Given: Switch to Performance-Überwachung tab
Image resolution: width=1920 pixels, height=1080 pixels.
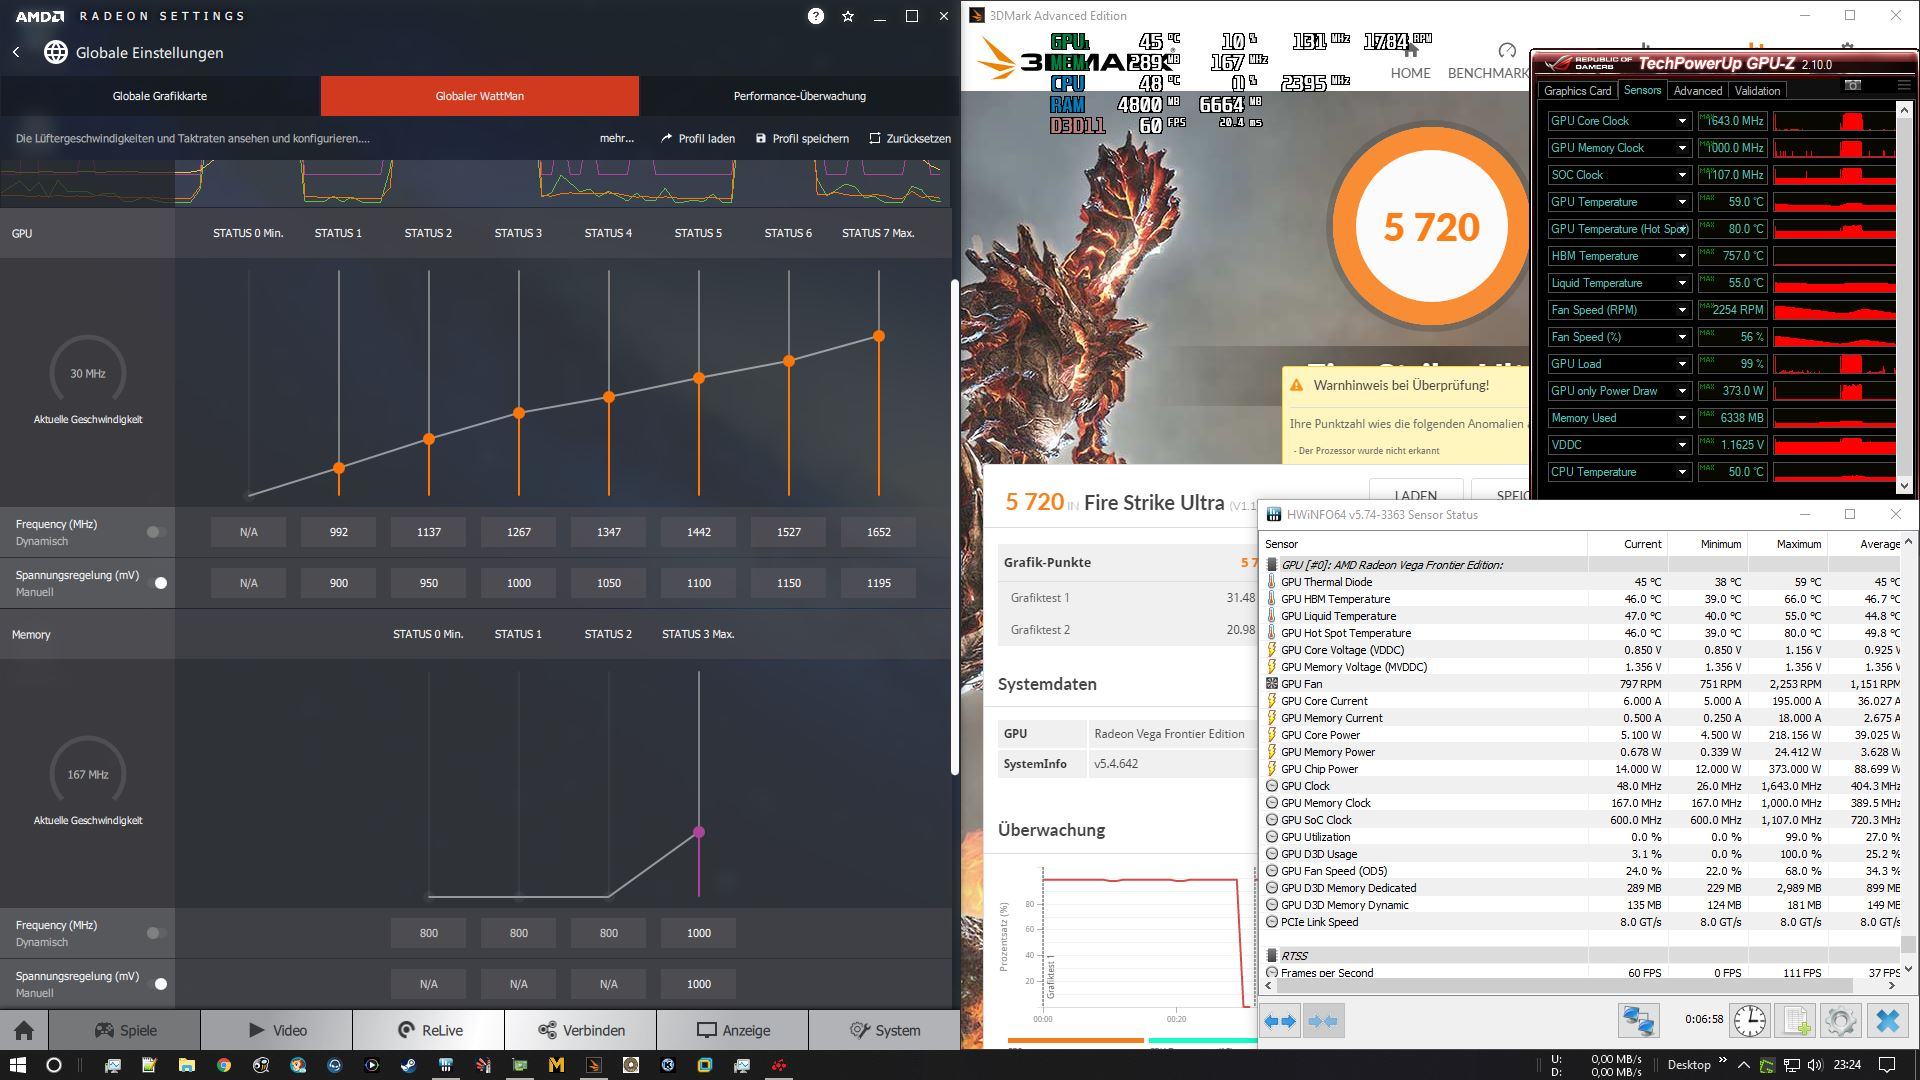Looking at the screenshot, I should pyautogui.click(x=799, y=96).
